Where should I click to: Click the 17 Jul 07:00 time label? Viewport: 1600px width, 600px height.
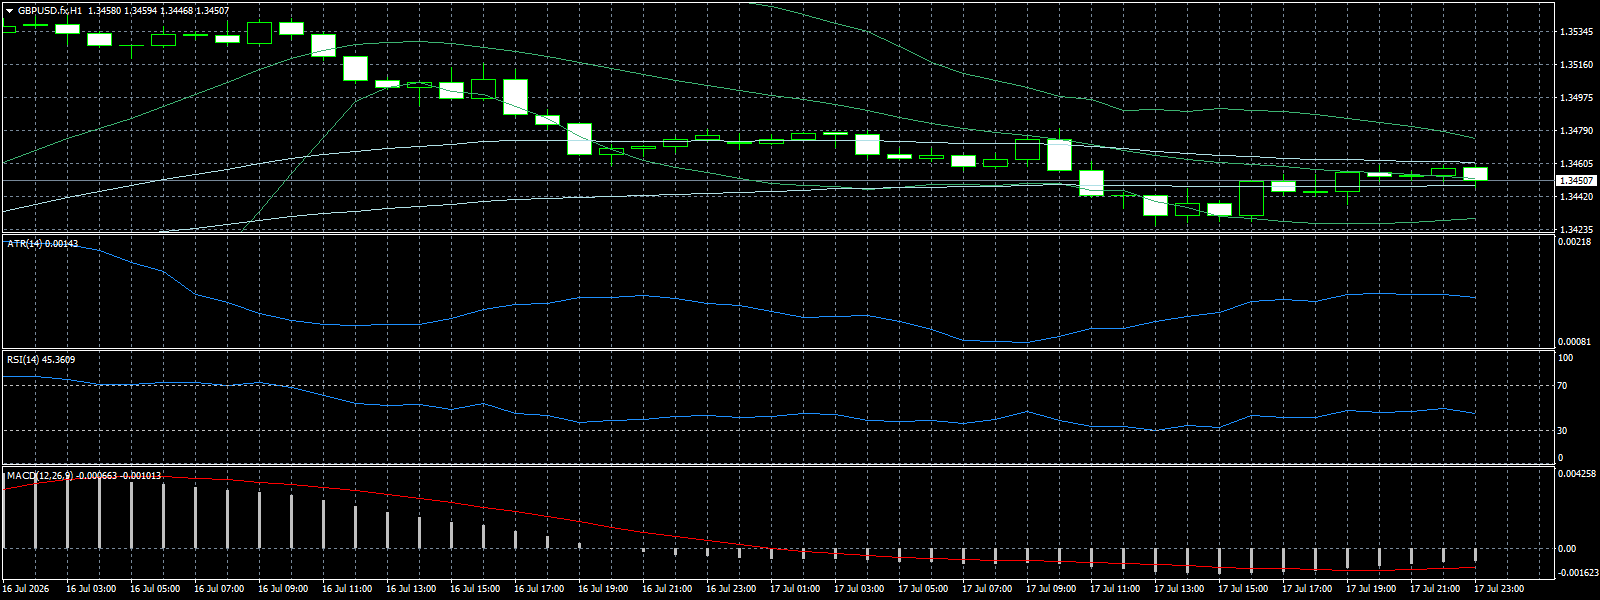[987, 589]
